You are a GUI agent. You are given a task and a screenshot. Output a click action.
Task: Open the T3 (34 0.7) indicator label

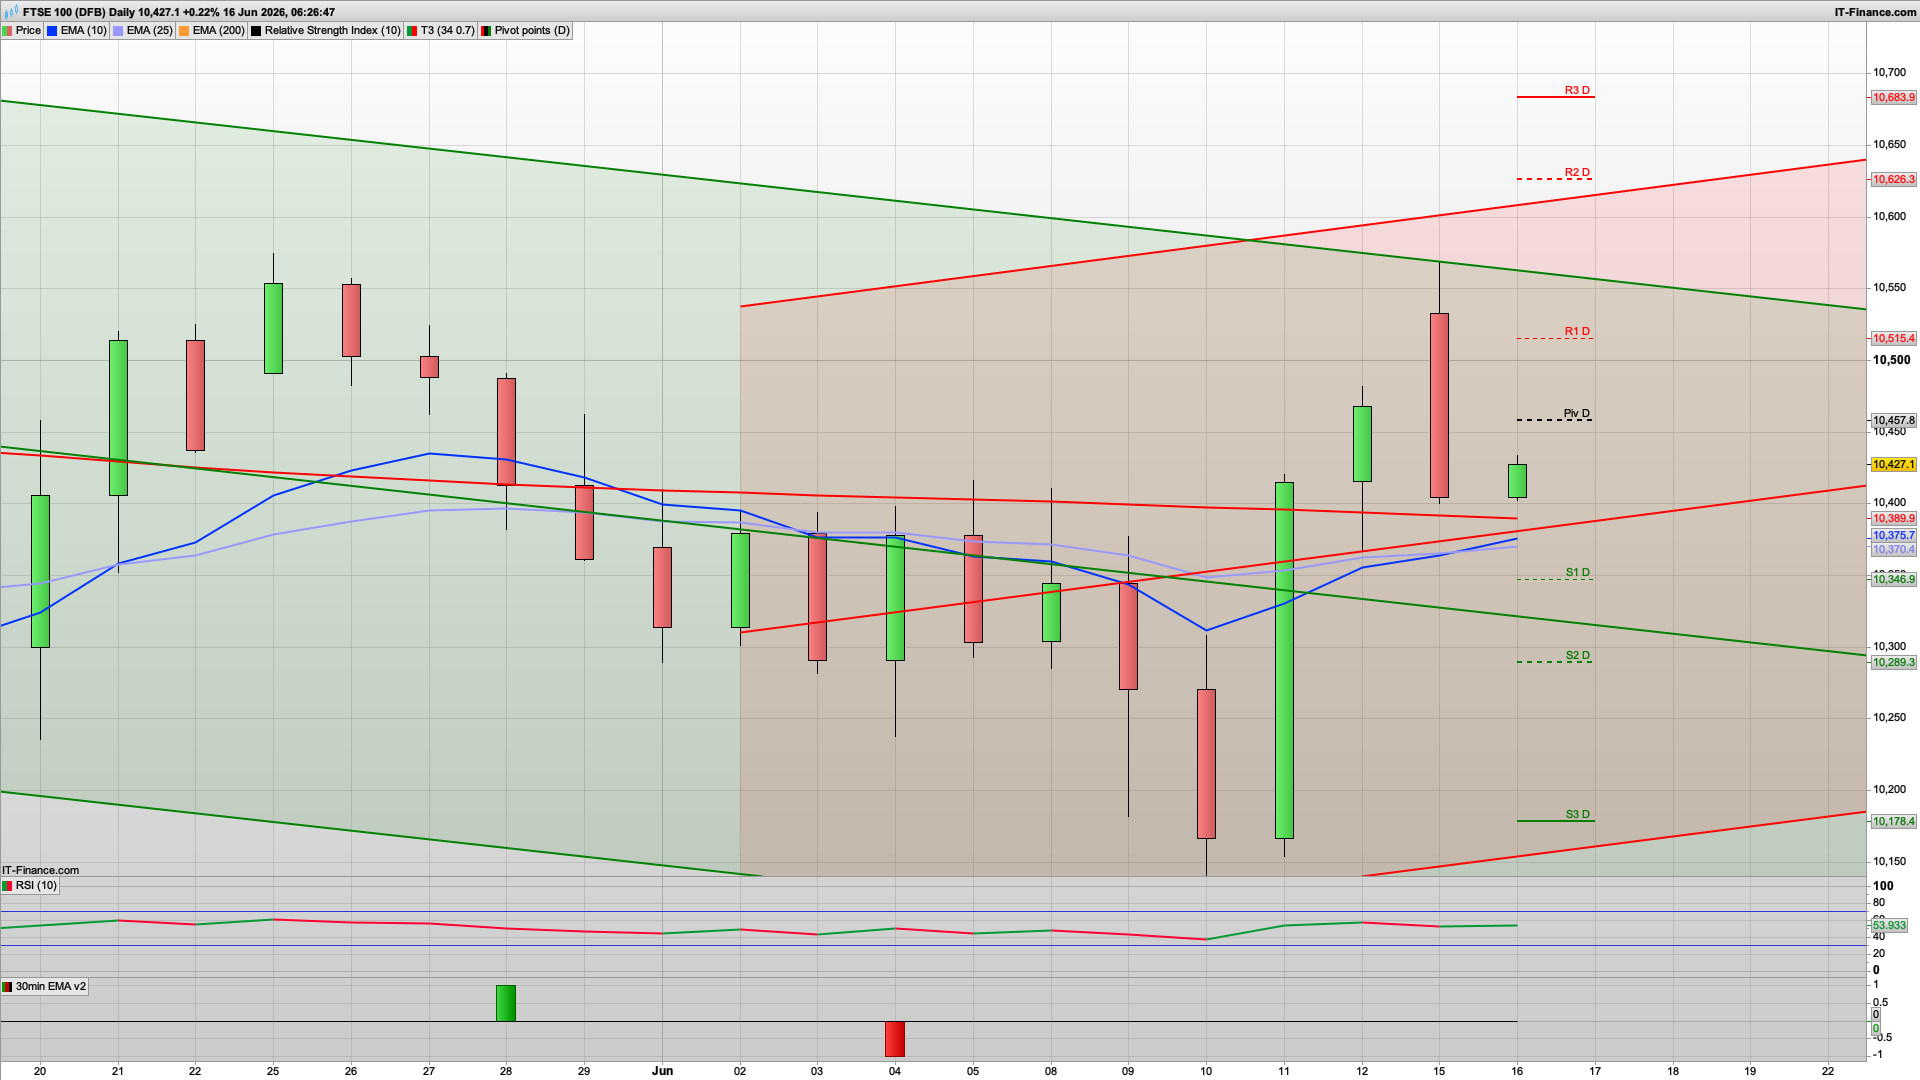(x=447, y=31)
